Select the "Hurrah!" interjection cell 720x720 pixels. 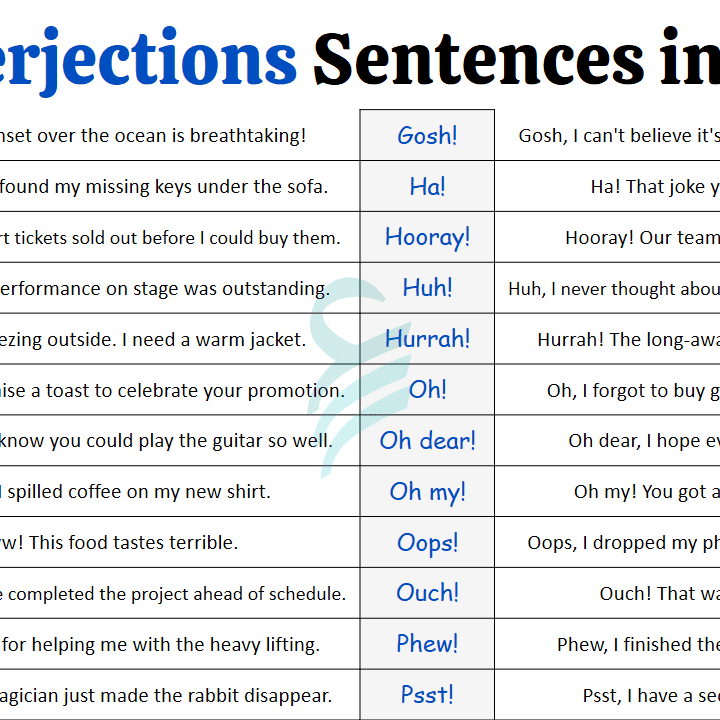[x=427, y=339]
